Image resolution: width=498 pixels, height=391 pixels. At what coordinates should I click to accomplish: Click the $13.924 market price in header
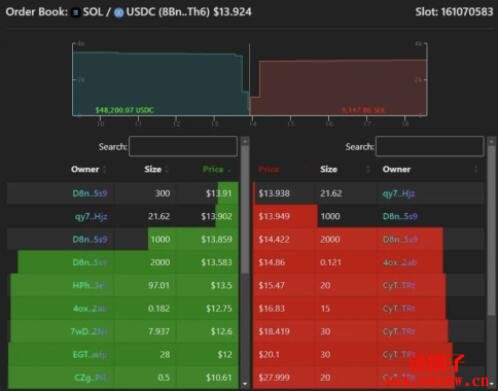[232, 12]
